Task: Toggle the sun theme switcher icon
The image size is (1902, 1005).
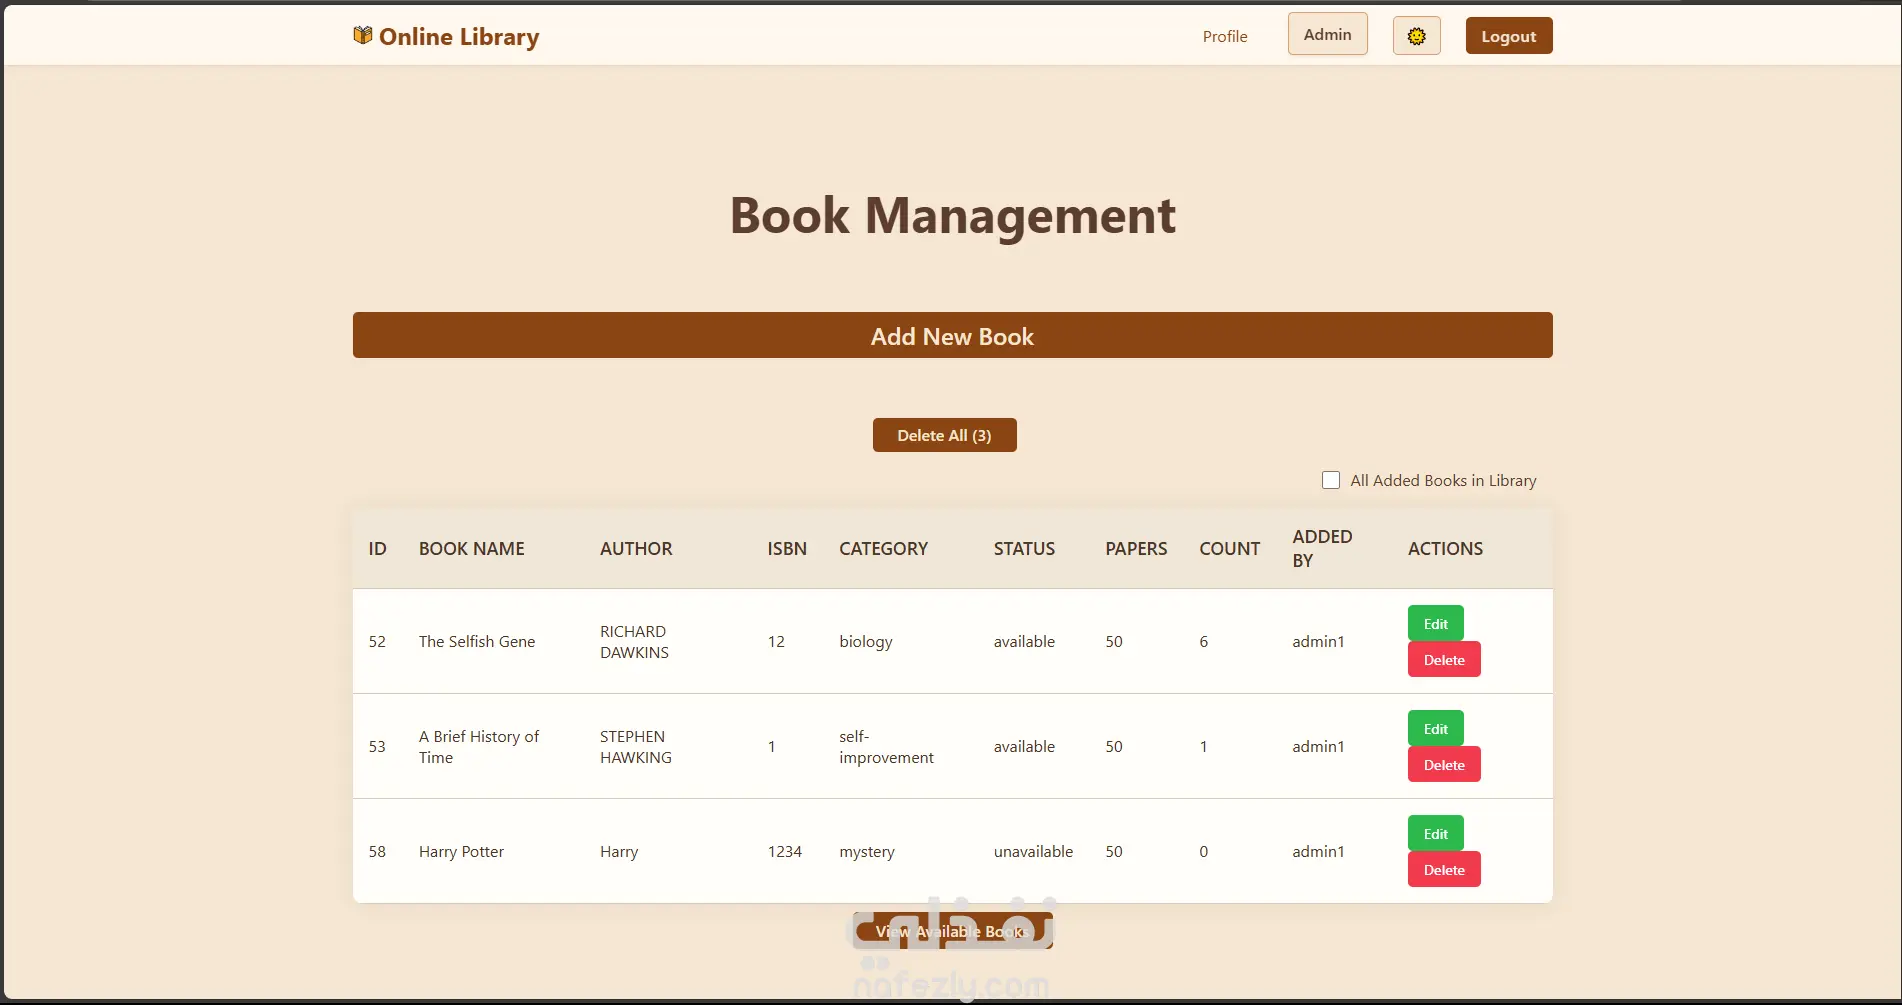Action: click(x=1416, y=36)
